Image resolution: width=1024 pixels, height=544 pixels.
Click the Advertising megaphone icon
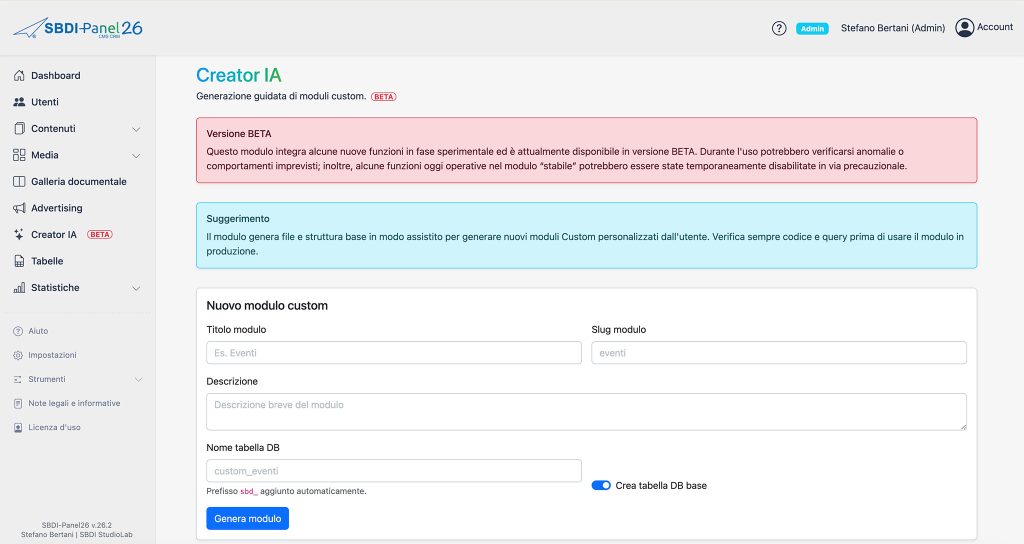(x=19, y=208)
